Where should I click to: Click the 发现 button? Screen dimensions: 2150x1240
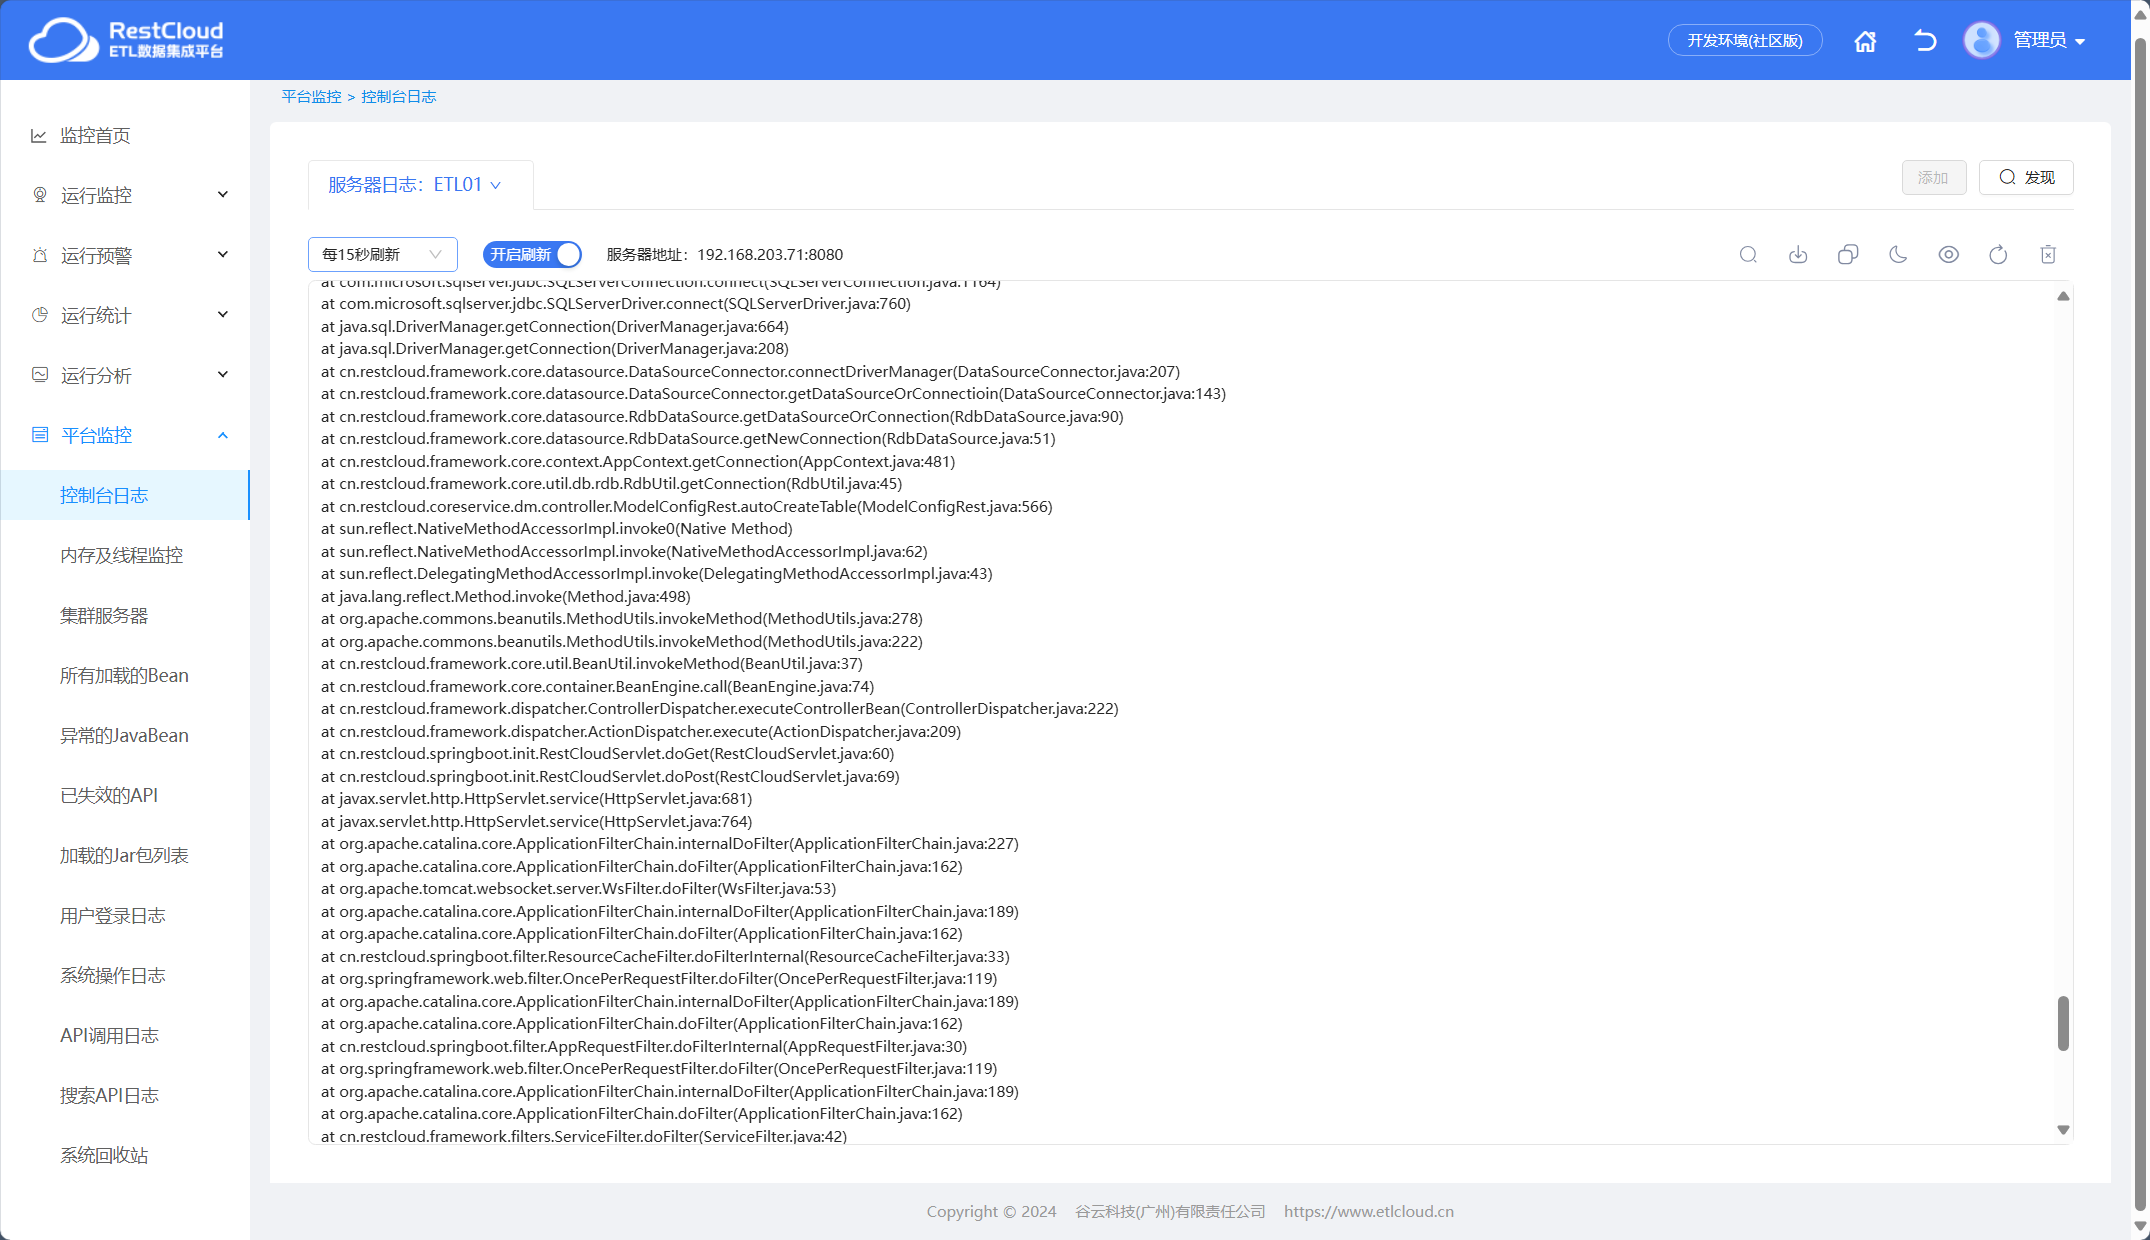point(2026,178)
